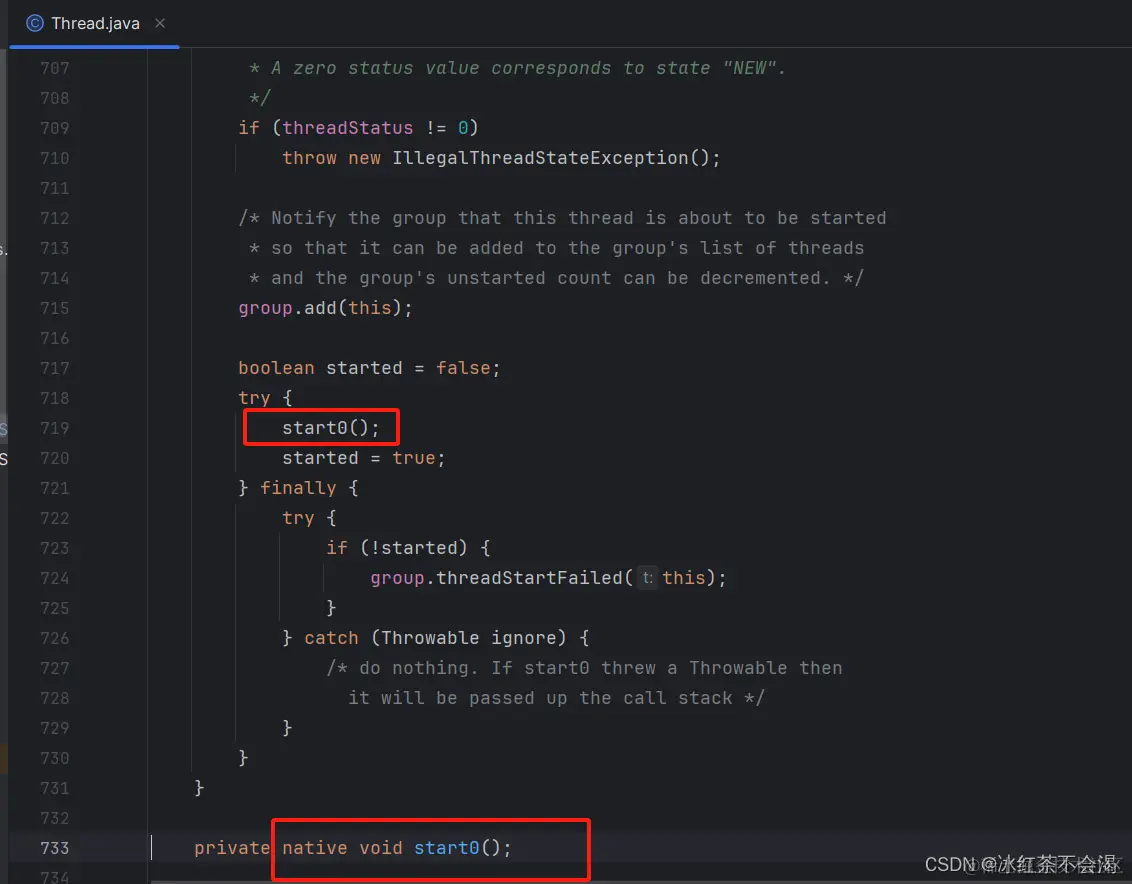Click 'it will be passed up' comment line
Screen dimensions: 1132x884
coord(556,698)
